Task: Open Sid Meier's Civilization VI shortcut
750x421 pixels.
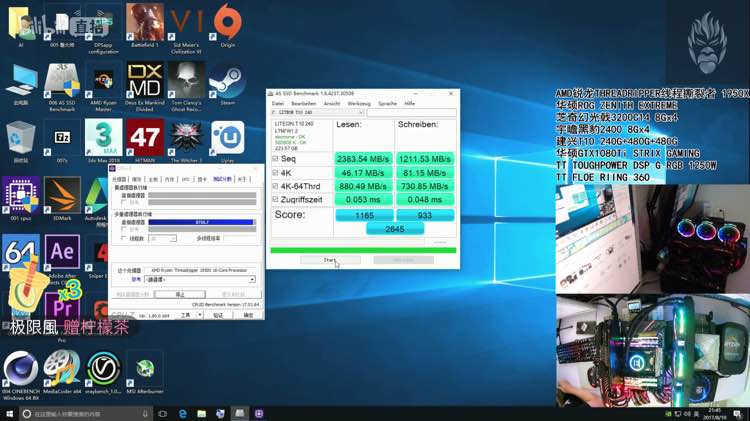Action: (186, 27)
